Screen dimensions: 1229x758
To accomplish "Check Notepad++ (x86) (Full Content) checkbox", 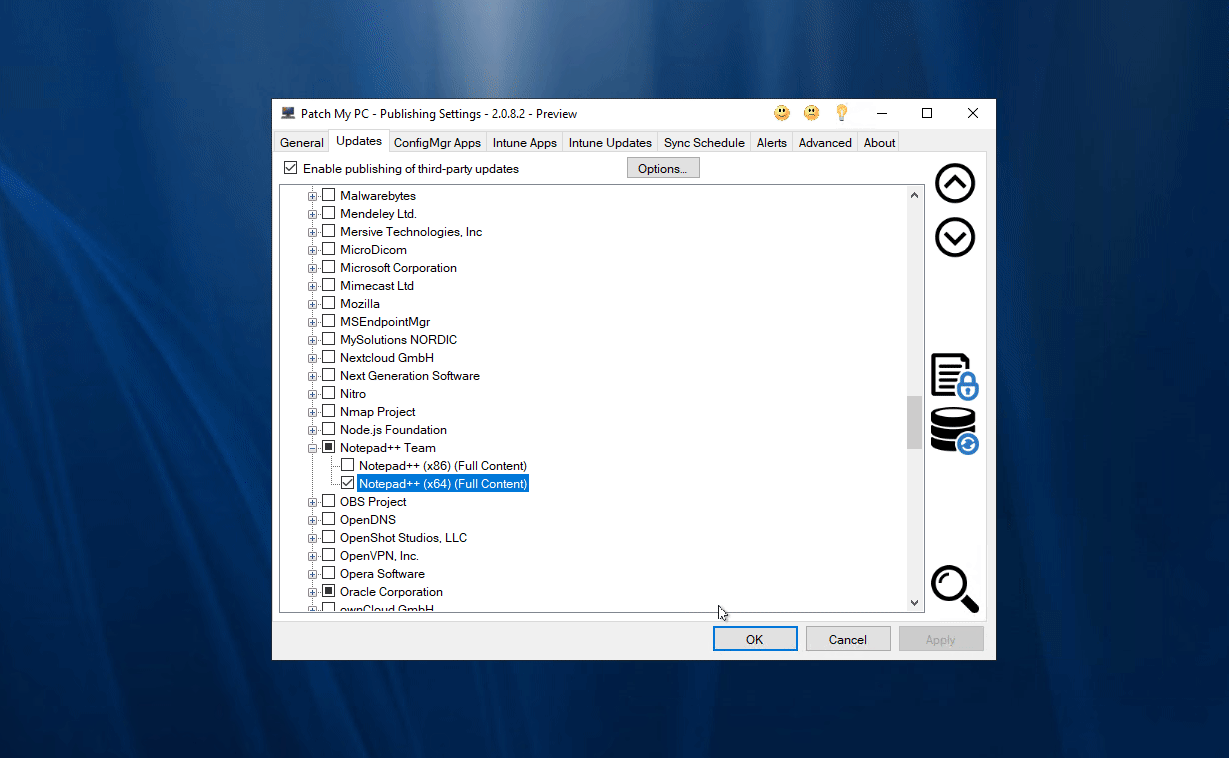I will [x=347, y=465].
